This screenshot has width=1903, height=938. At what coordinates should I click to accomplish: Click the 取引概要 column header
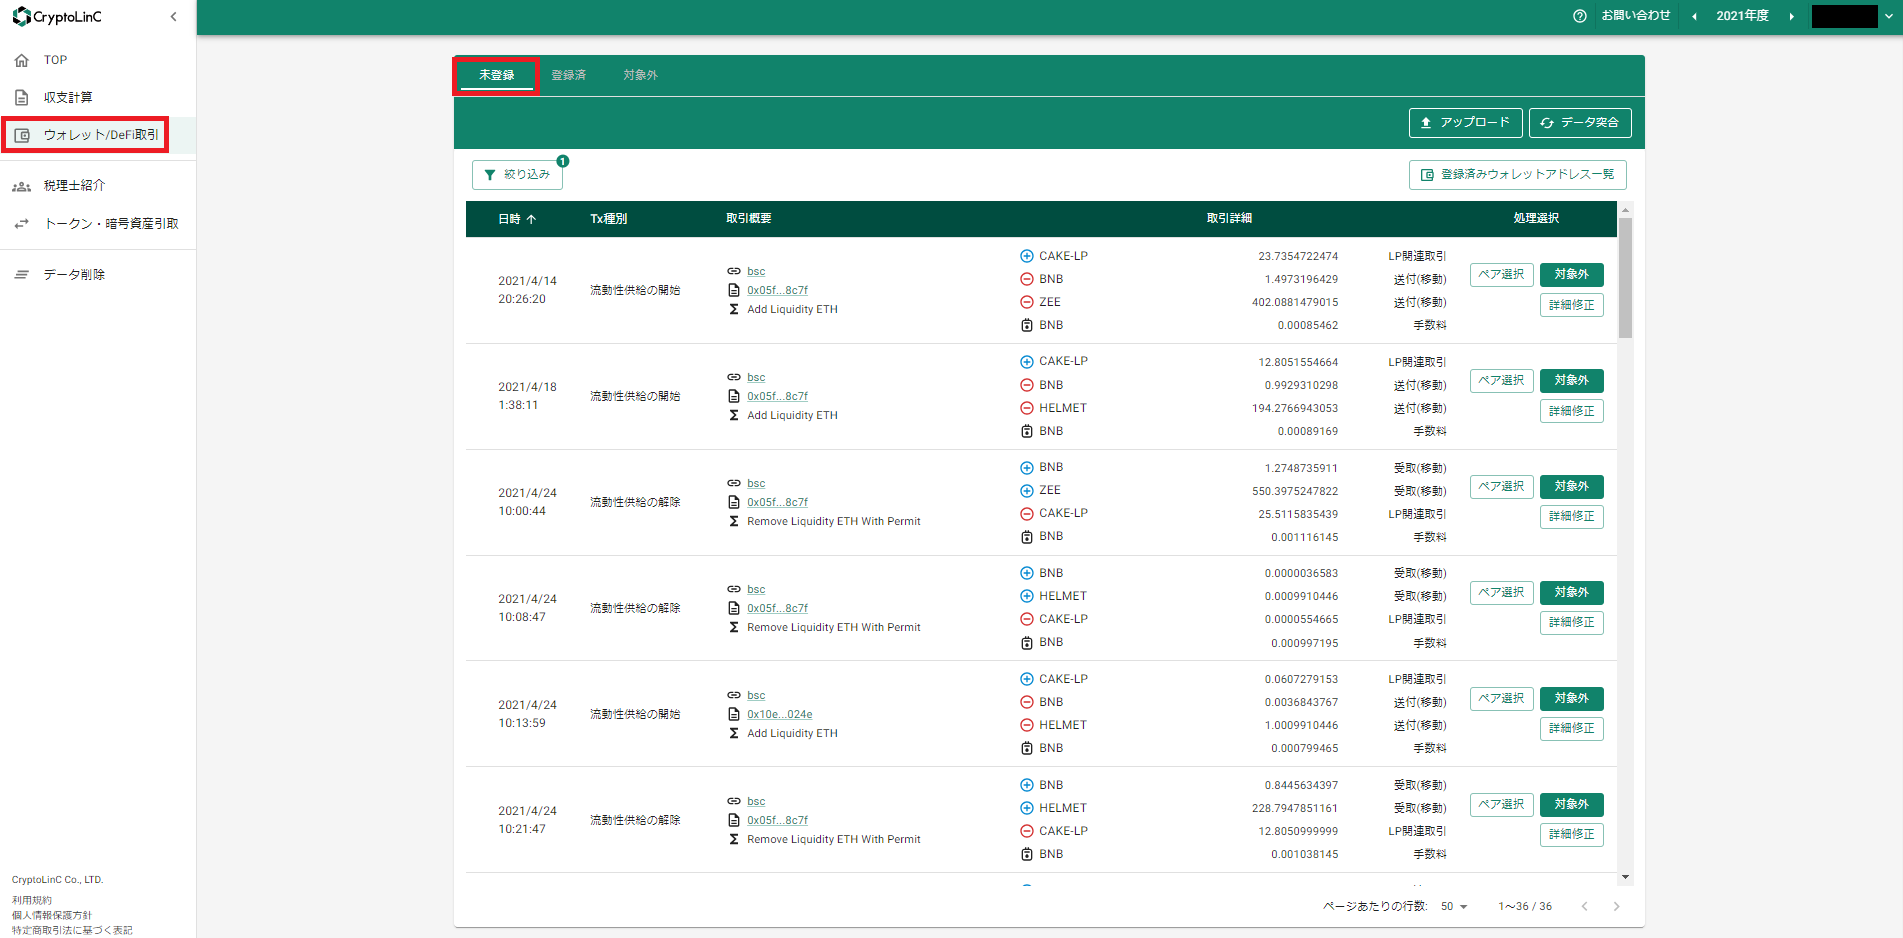click(748, 219)
